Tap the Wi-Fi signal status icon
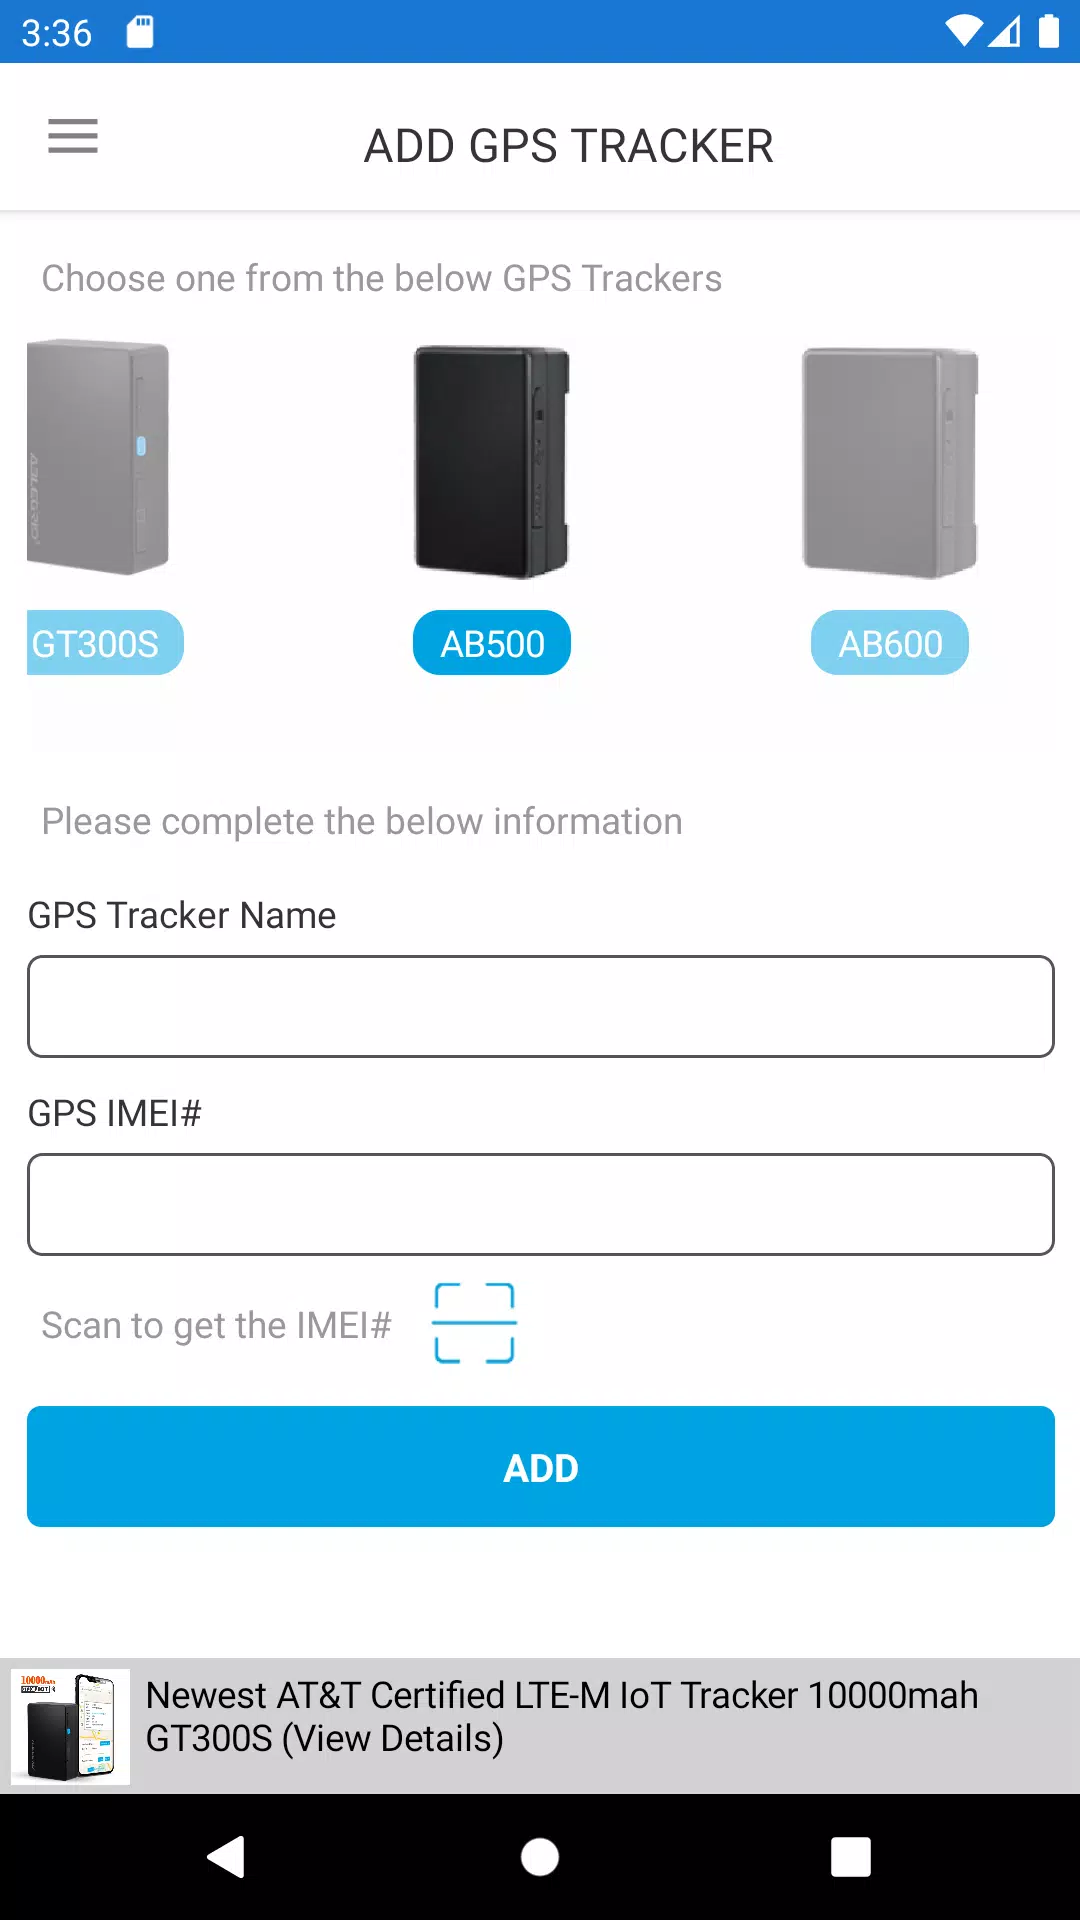 point(964,32)
